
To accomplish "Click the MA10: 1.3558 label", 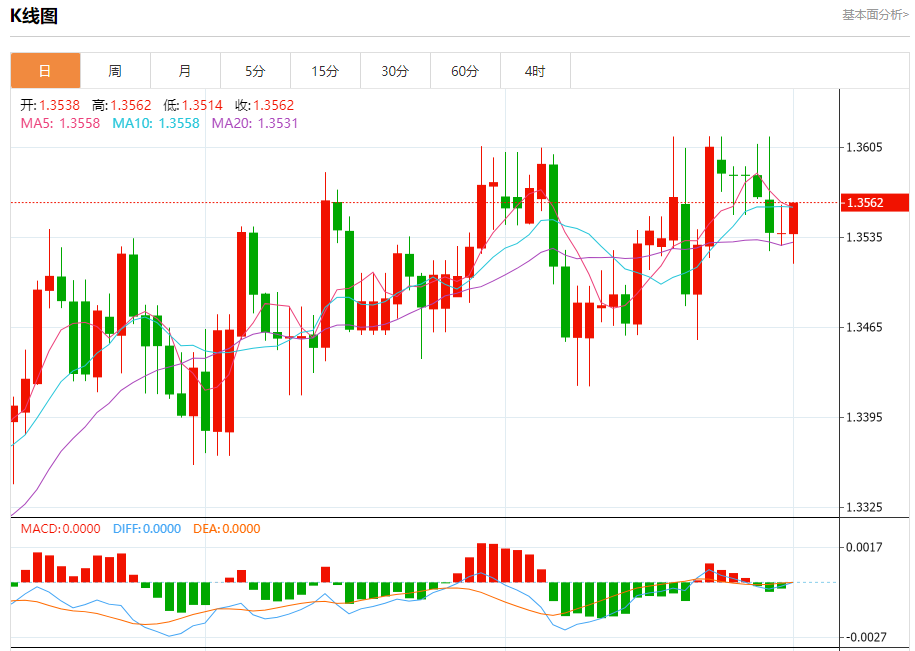I will coord(156,124).
